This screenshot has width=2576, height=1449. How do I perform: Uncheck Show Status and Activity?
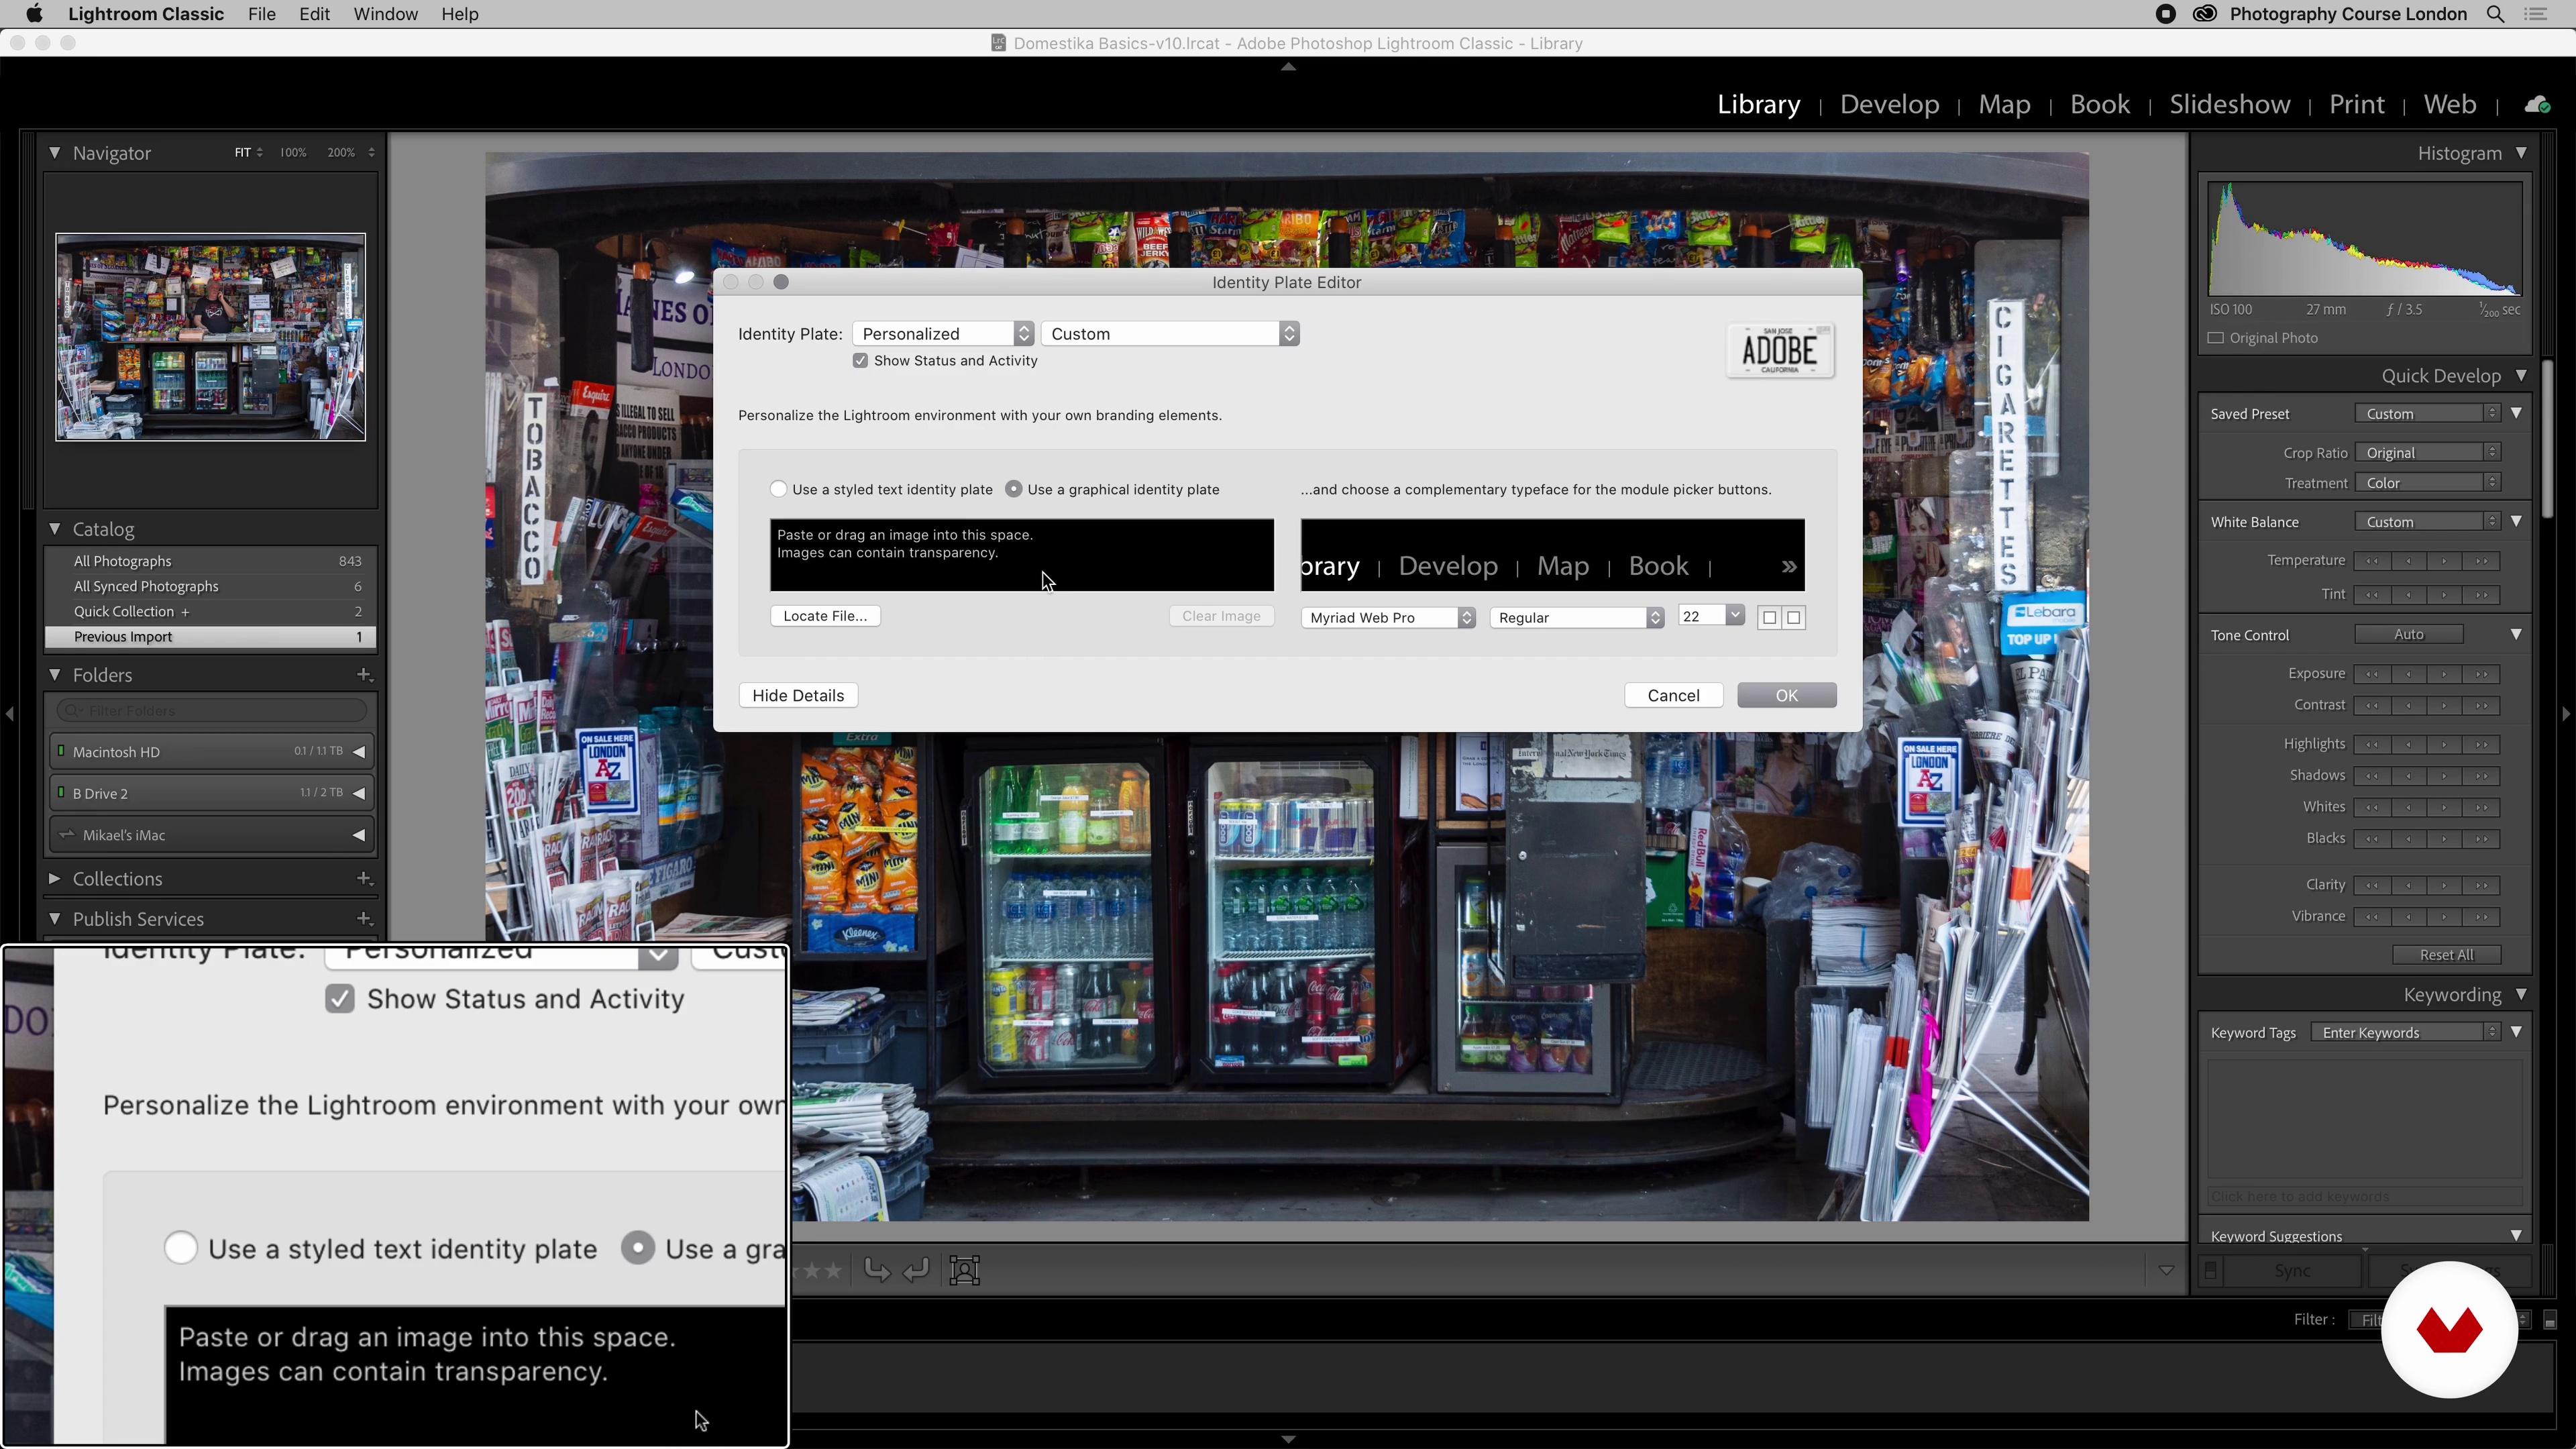(x=860, y=361)
